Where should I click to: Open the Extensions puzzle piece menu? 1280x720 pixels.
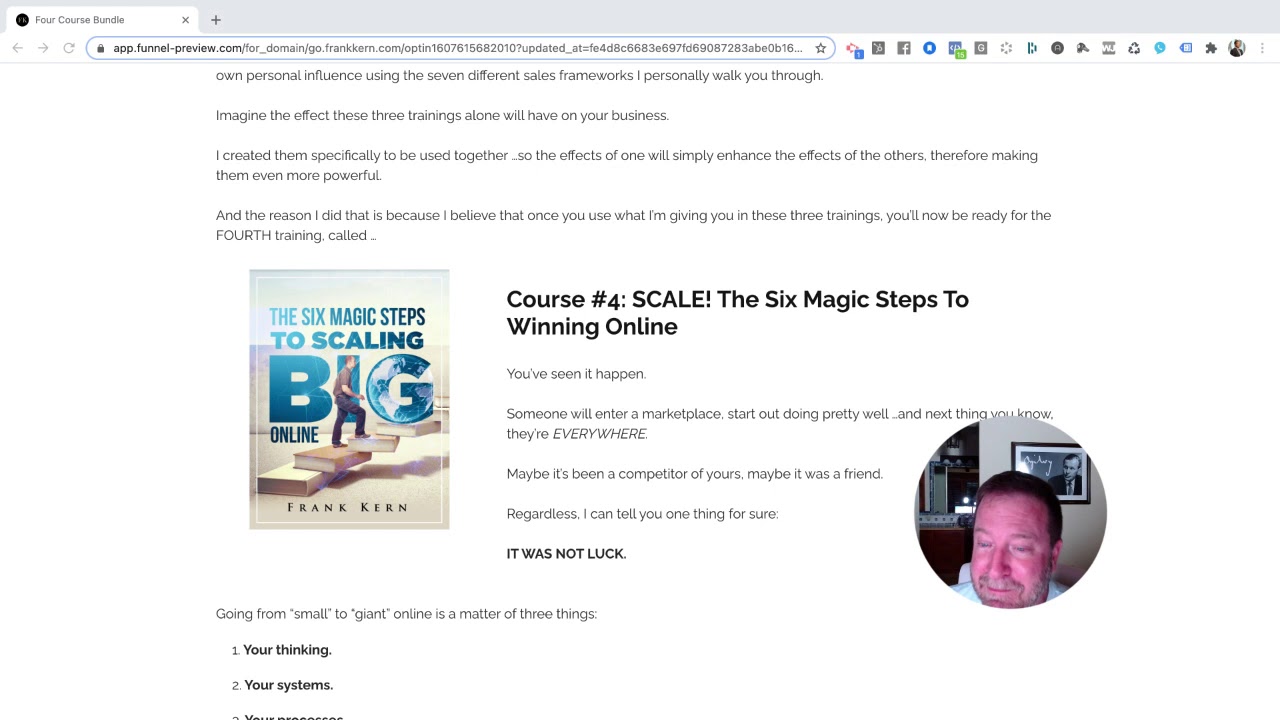(1211, 48)
